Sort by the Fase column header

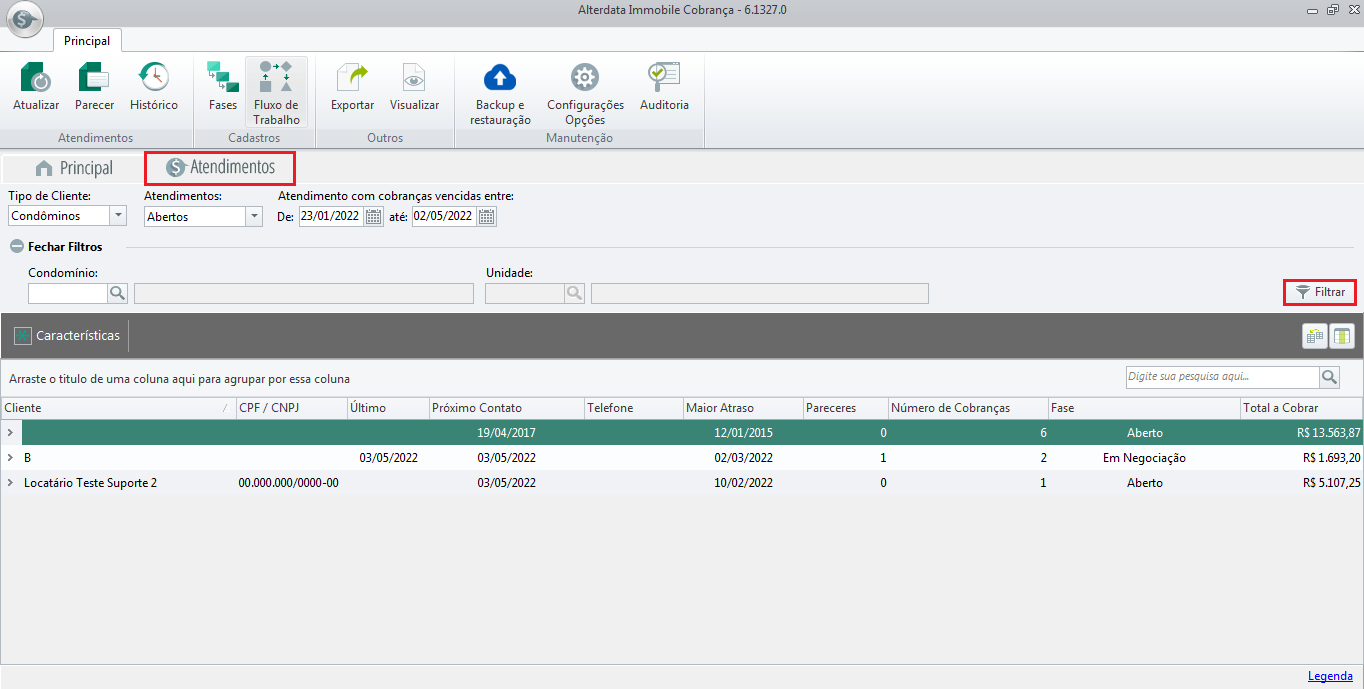tap(1144, 408)
